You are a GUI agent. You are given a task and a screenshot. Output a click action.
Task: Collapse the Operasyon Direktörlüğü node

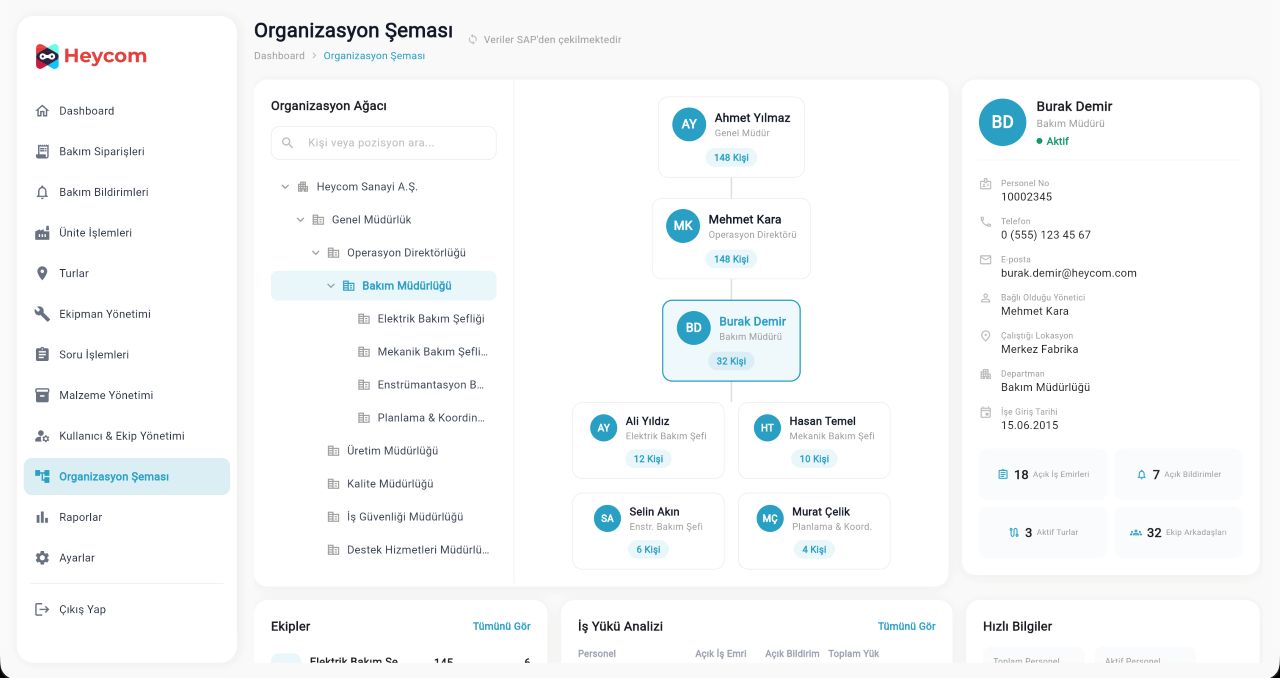316,253
